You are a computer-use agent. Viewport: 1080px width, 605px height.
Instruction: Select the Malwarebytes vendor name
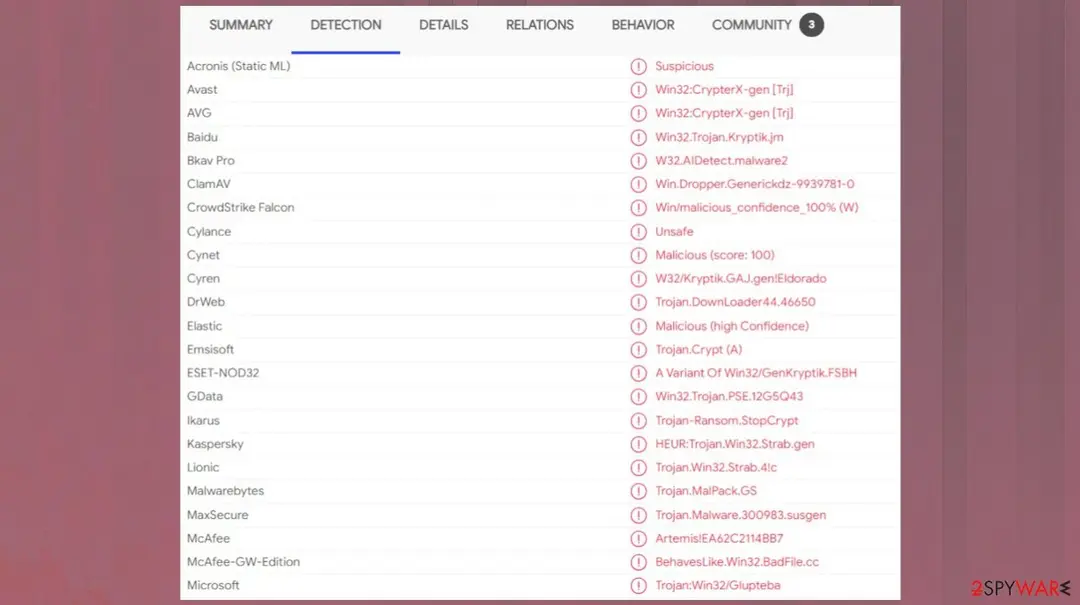tap(225, 491)
